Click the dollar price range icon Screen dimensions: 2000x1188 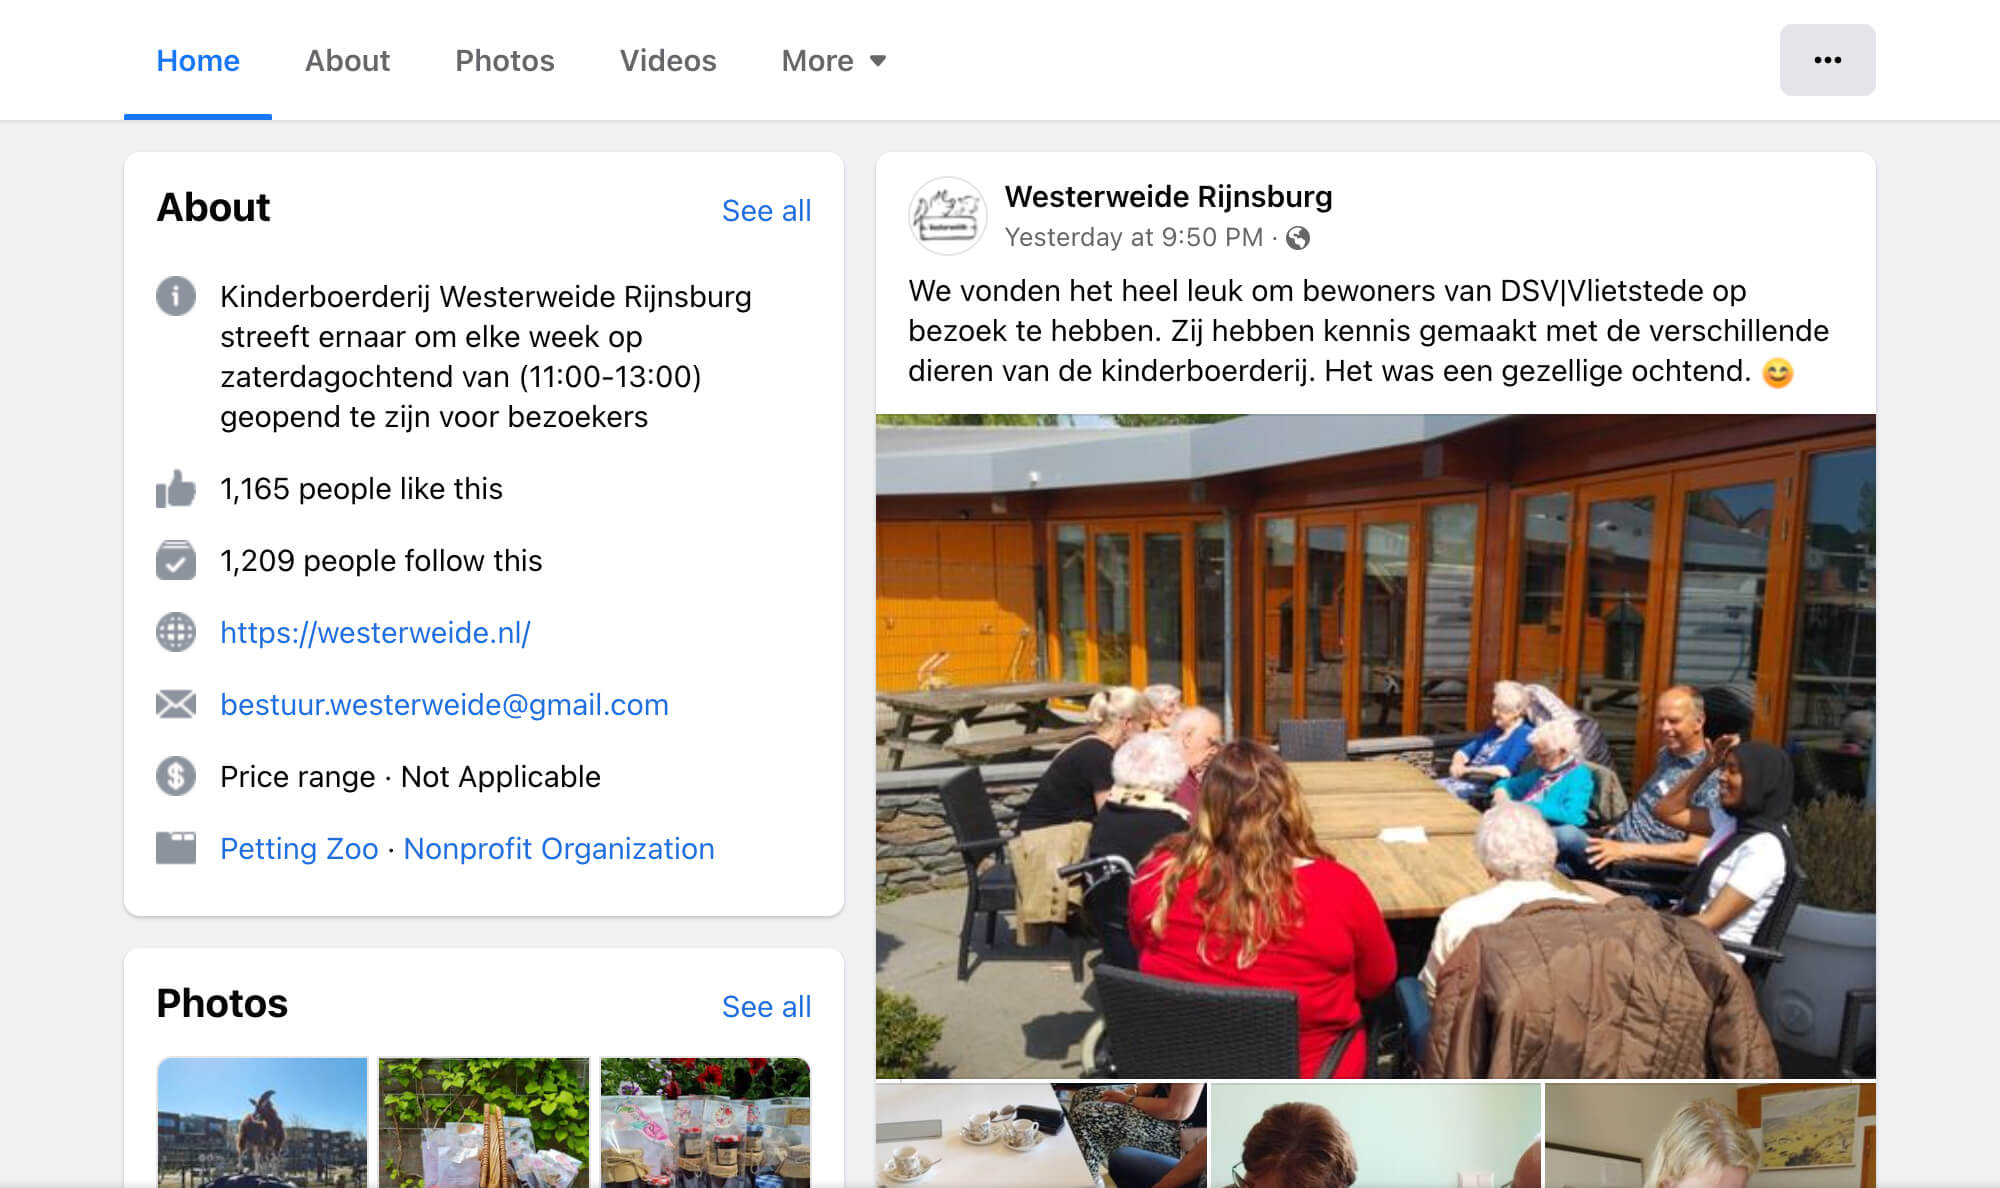click(x=176, y=777)
